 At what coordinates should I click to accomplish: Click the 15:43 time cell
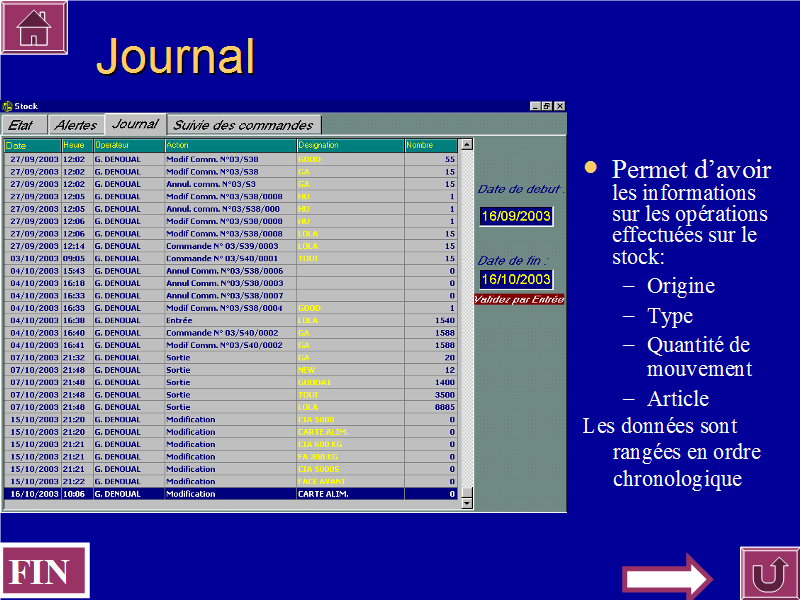[x=77, y=271]
